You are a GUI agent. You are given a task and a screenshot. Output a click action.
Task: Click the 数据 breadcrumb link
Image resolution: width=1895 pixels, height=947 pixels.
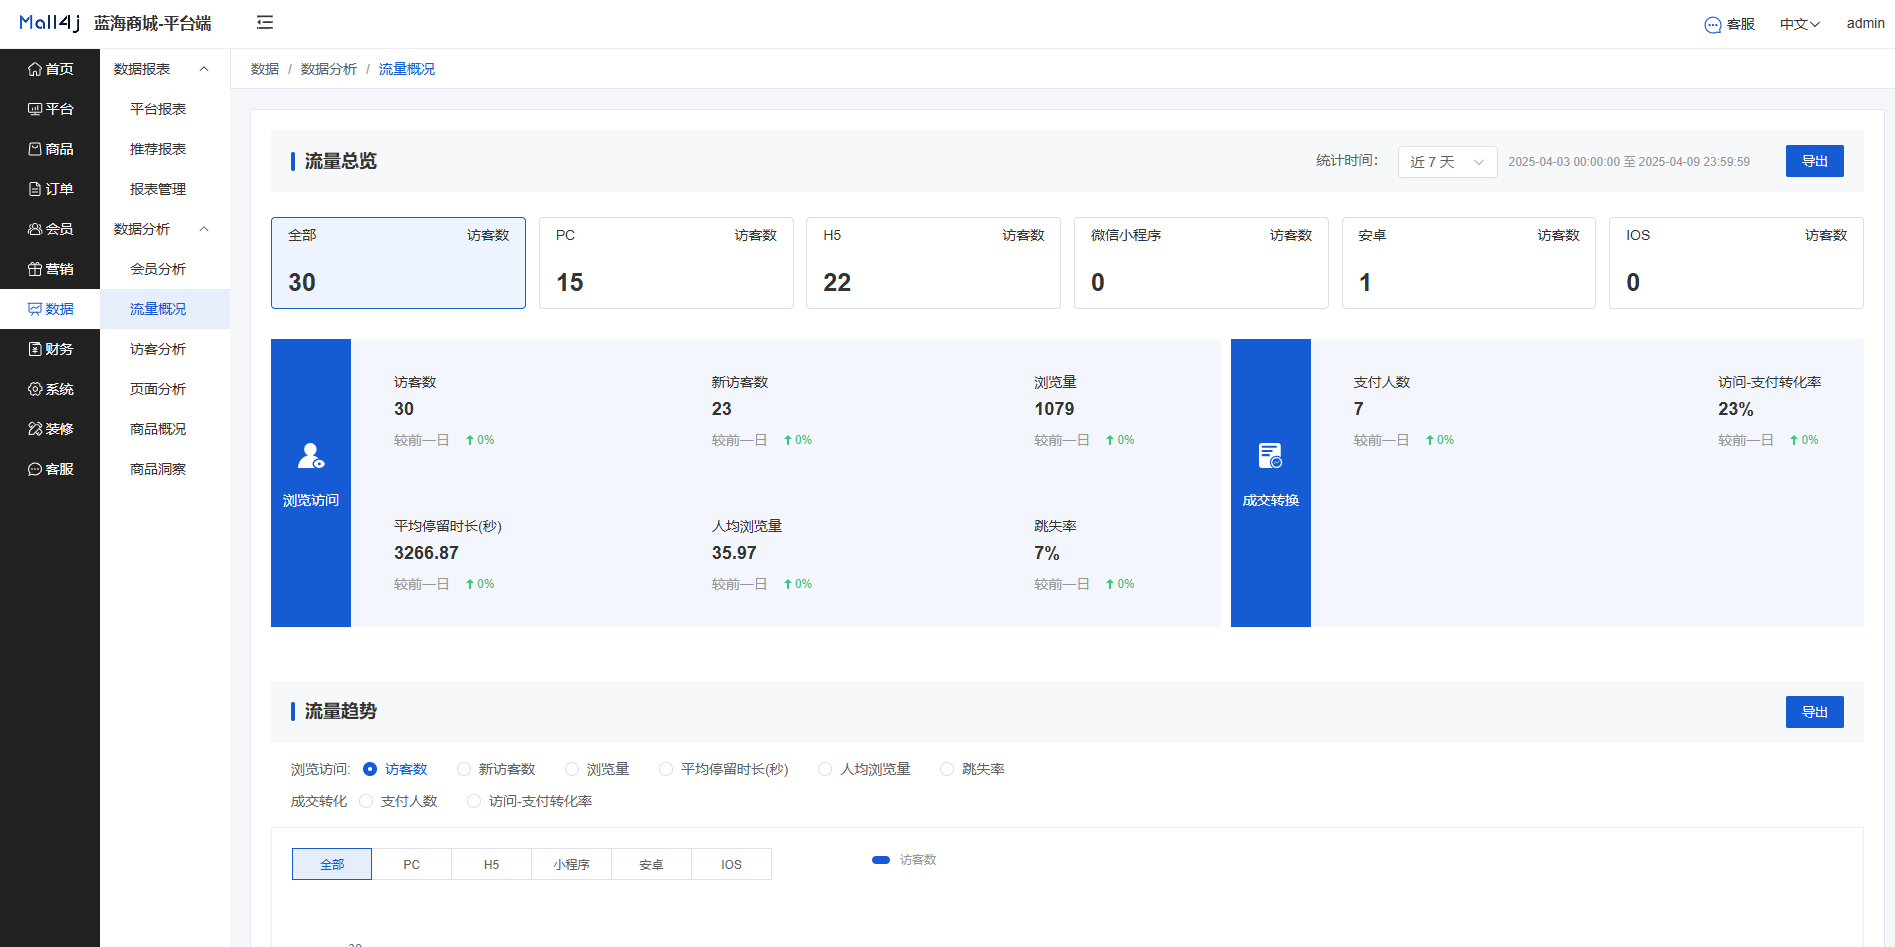(265, 69)
